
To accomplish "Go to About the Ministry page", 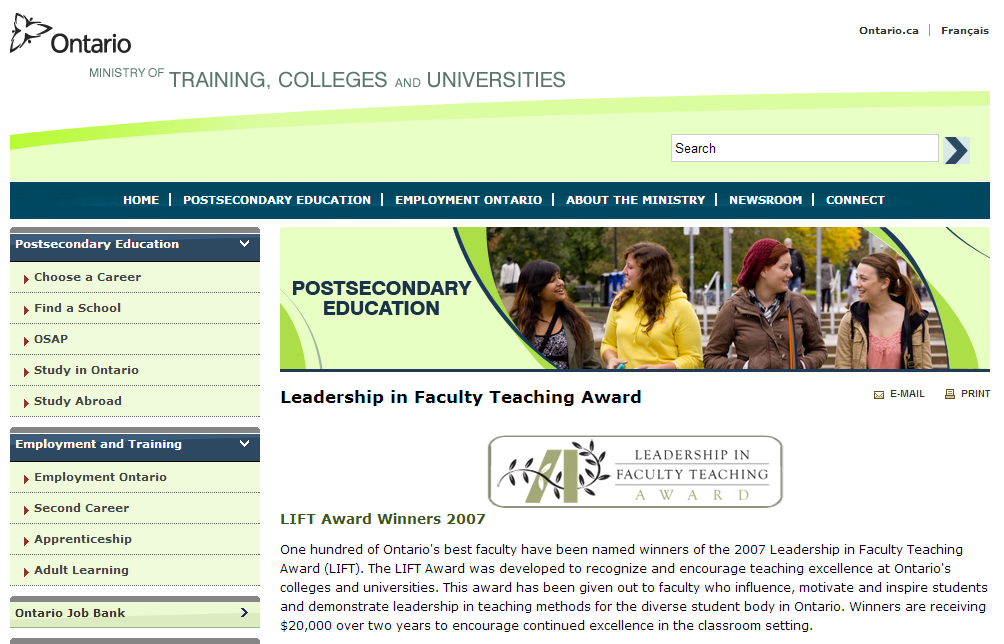I will coord(635,200).
